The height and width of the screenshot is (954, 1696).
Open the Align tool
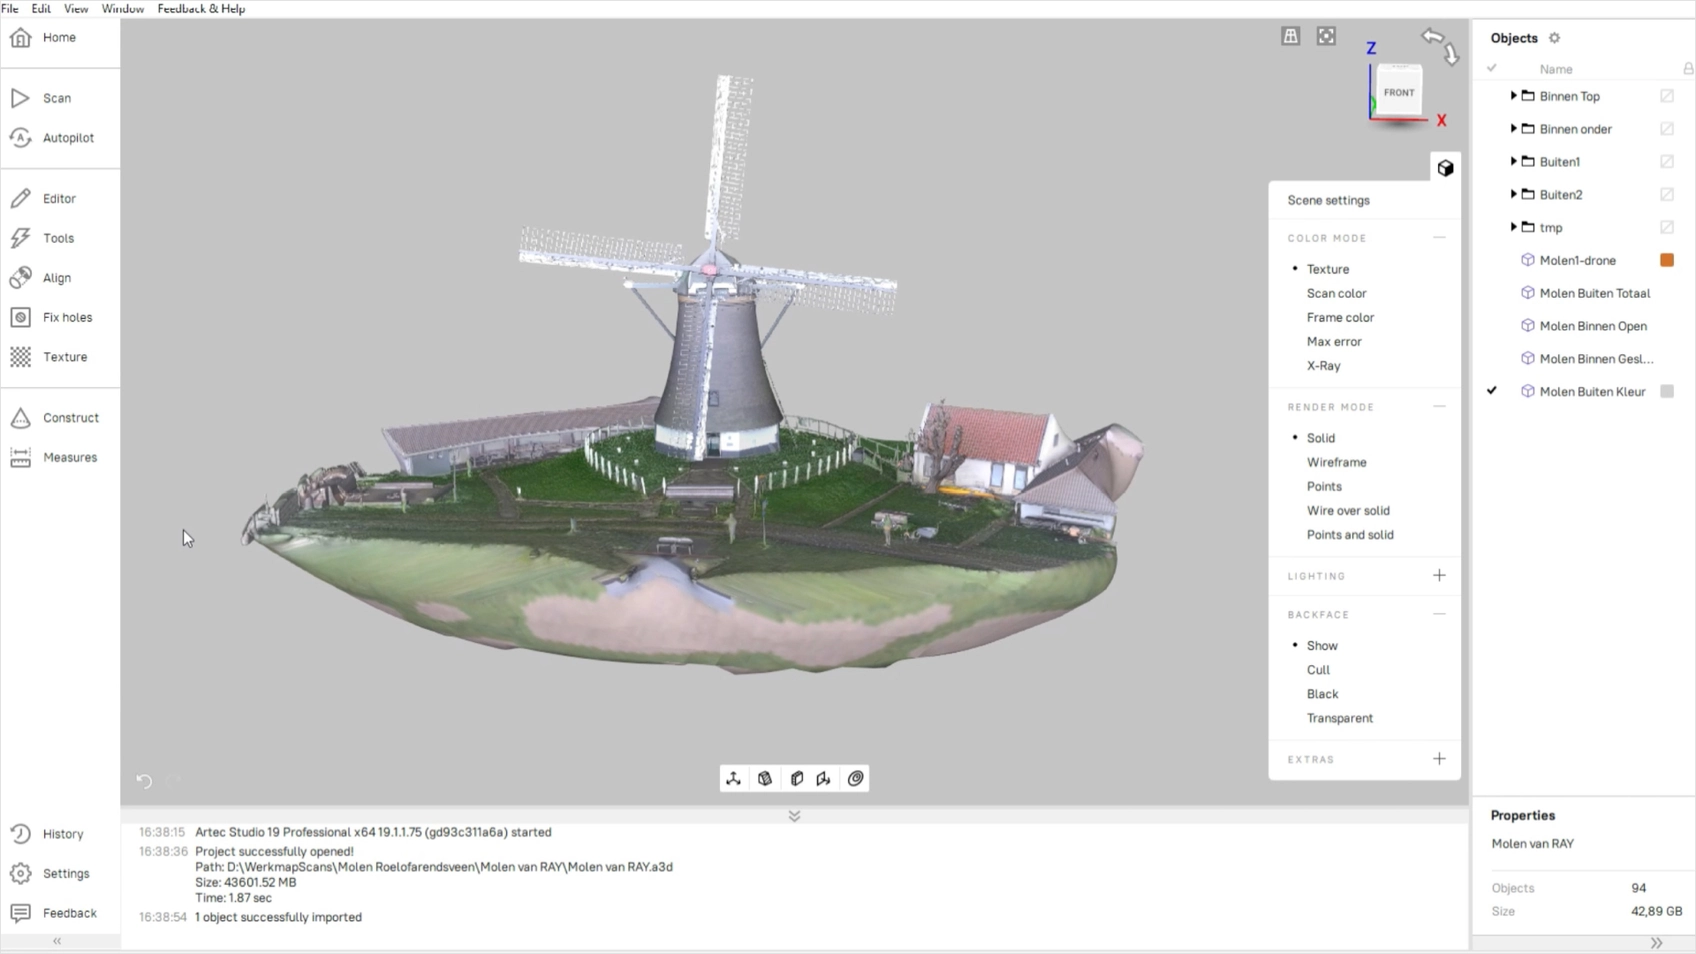(56, 278)
